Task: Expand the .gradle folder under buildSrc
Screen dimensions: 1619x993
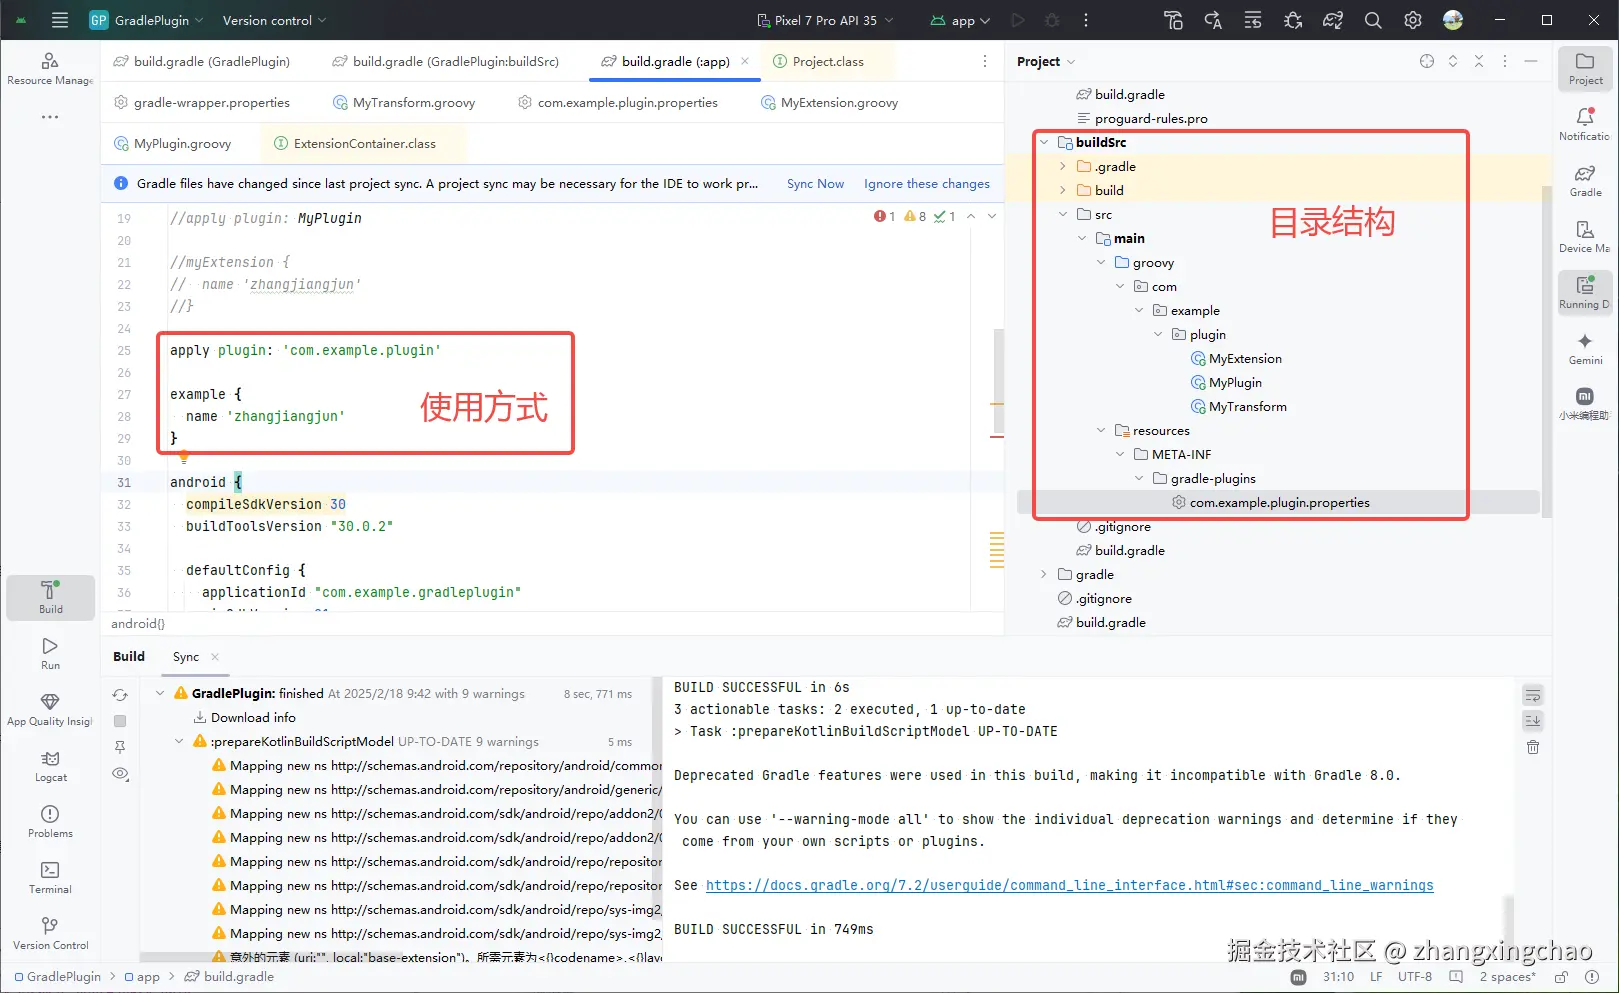Action: pos(1063,166)
